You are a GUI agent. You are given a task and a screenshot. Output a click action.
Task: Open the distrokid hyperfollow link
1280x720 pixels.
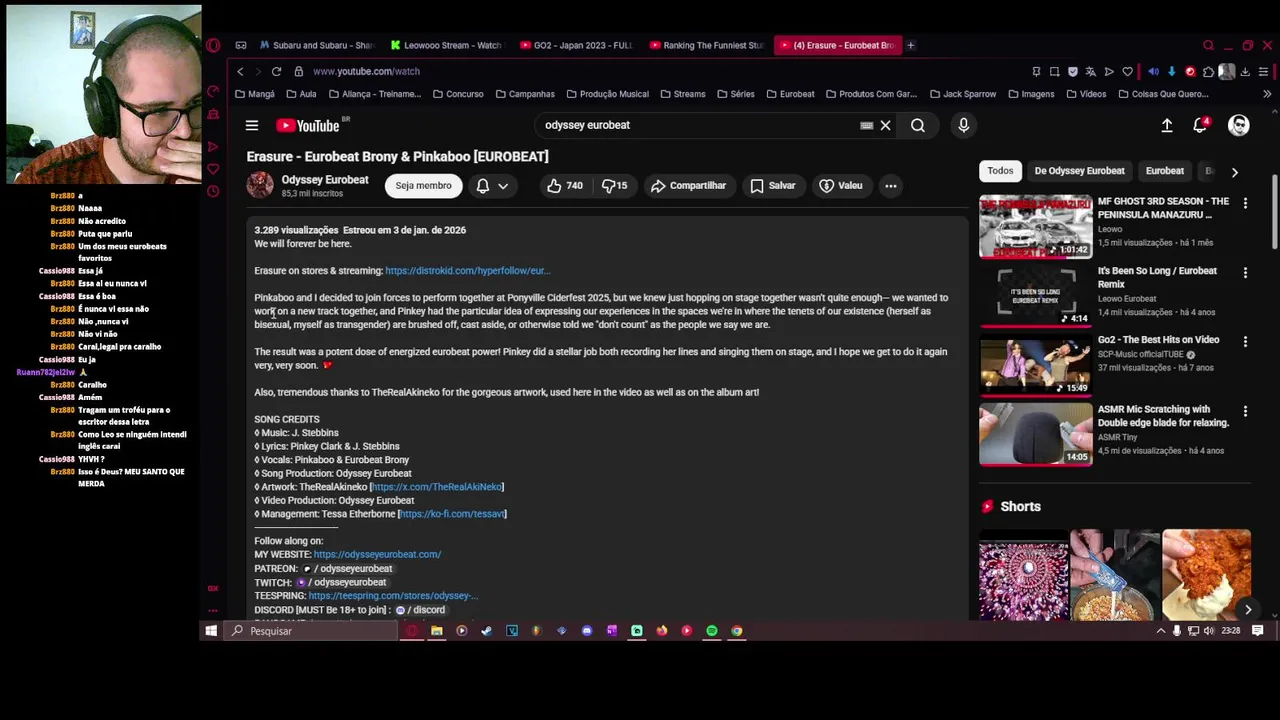tap(468, 271)
